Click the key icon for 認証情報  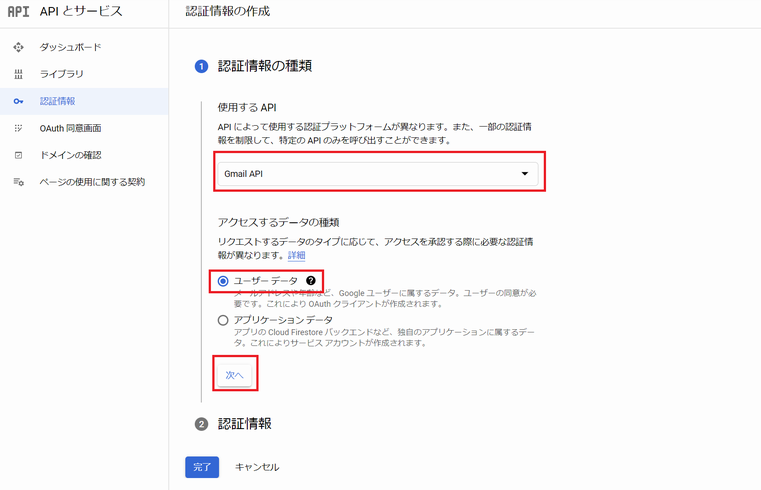point(18,101)
